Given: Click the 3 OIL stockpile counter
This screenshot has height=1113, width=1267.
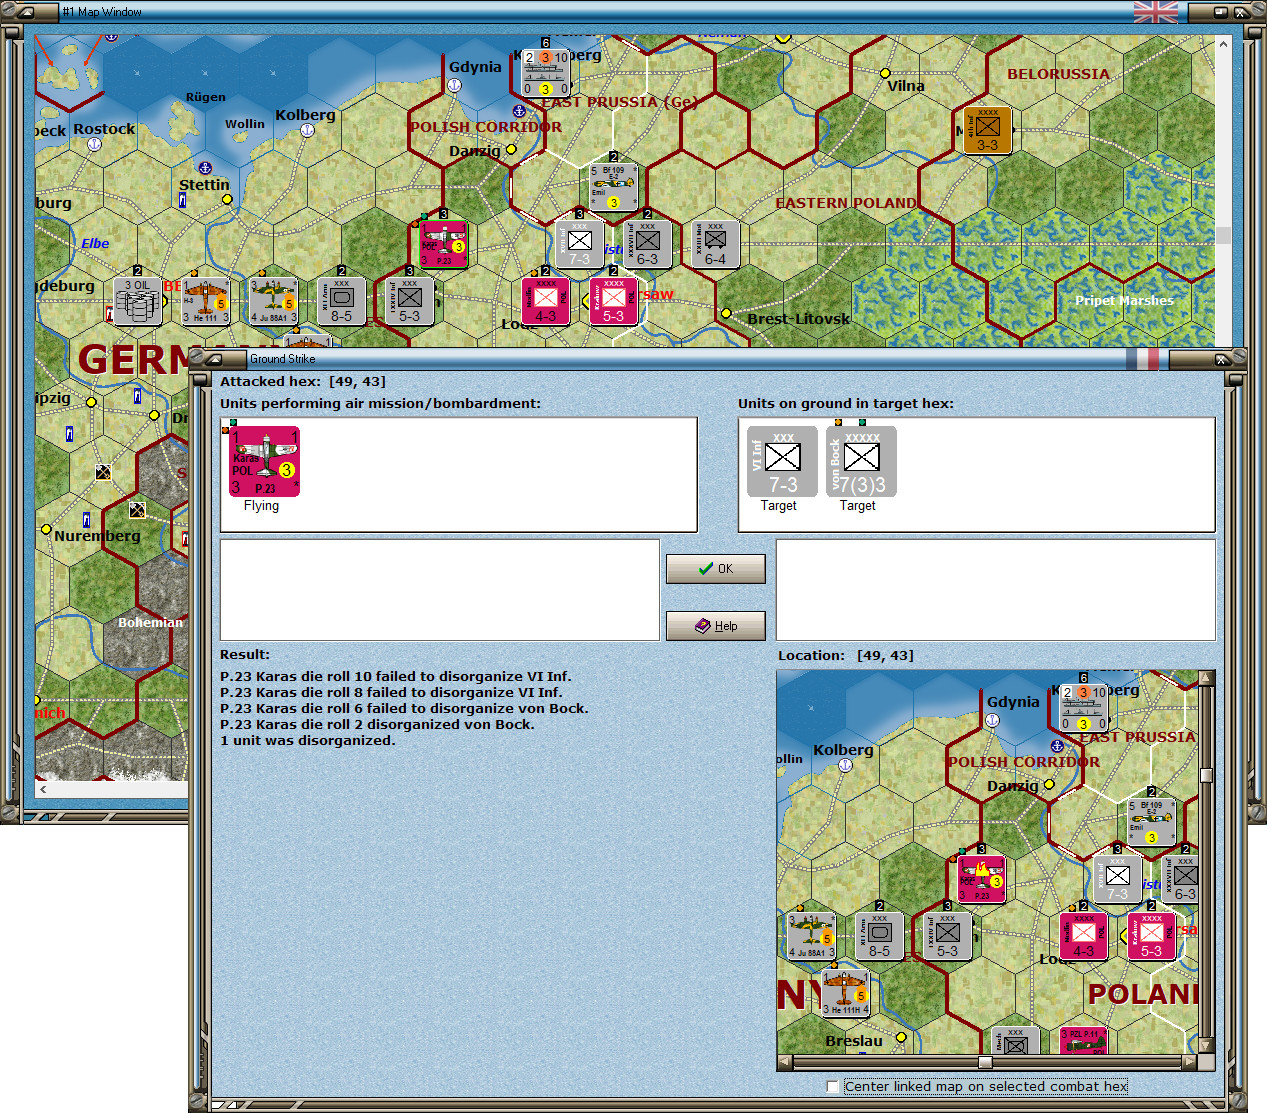Looking at the screenshot, I should (137, 301).
